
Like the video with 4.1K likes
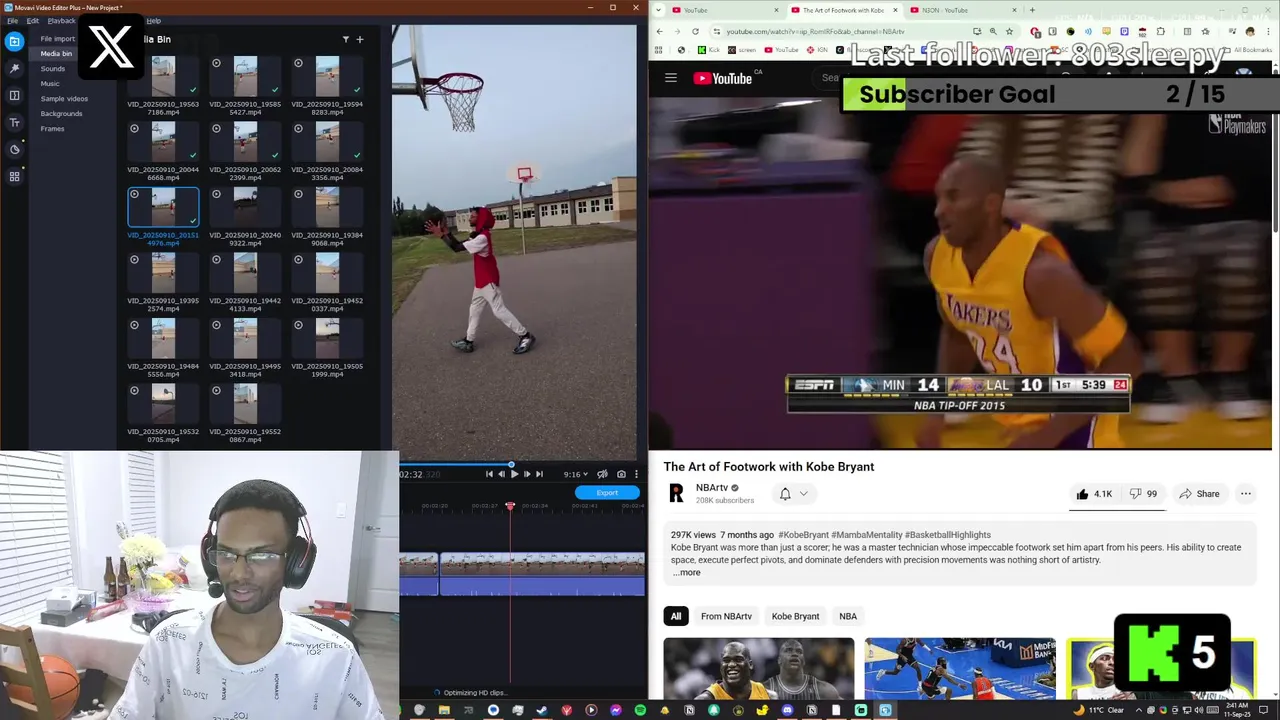(1094, 494)
